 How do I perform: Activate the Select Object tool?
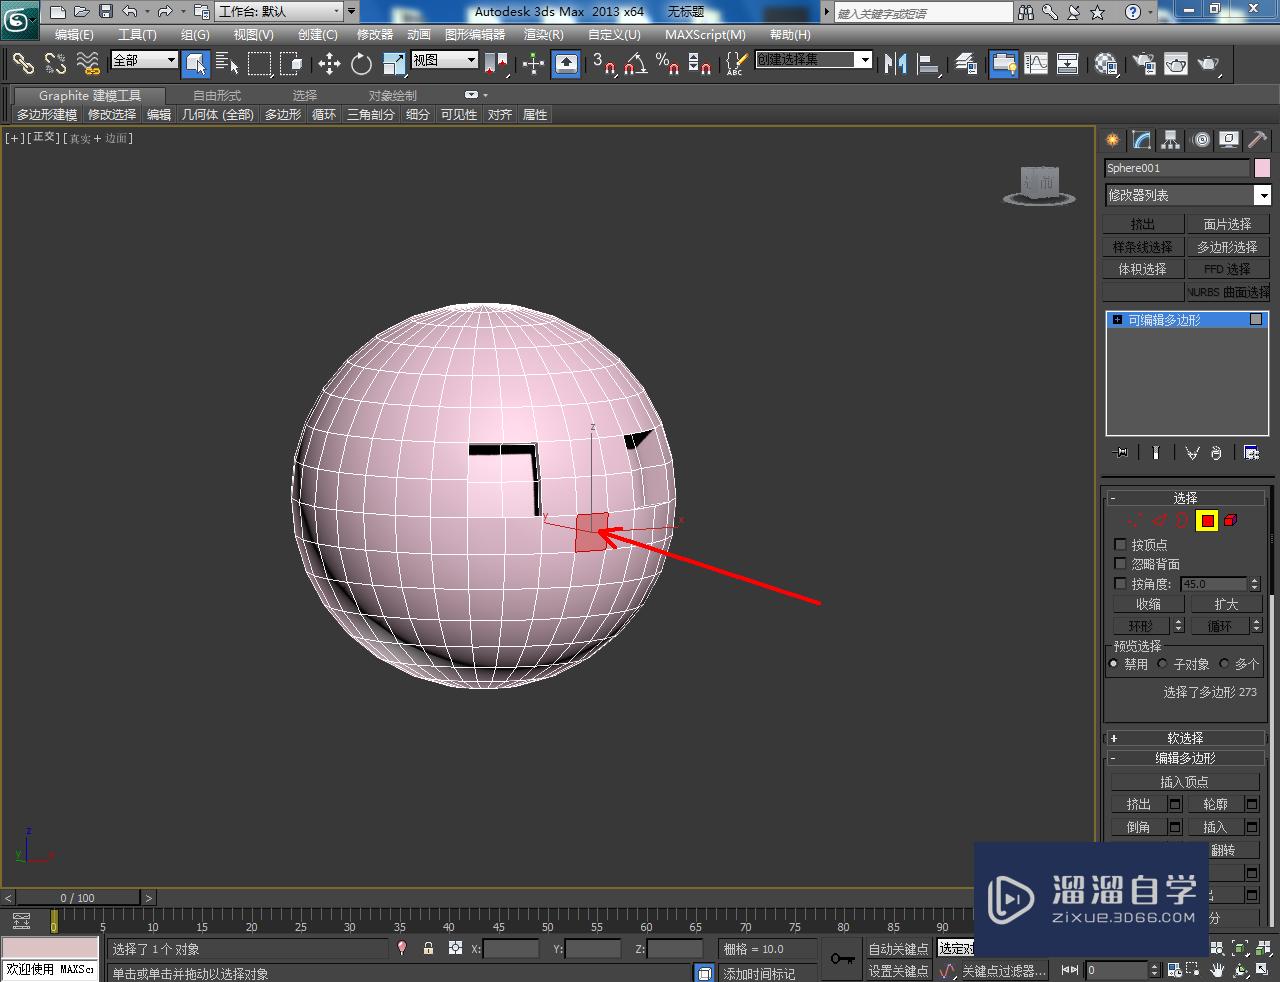point(196,64)
